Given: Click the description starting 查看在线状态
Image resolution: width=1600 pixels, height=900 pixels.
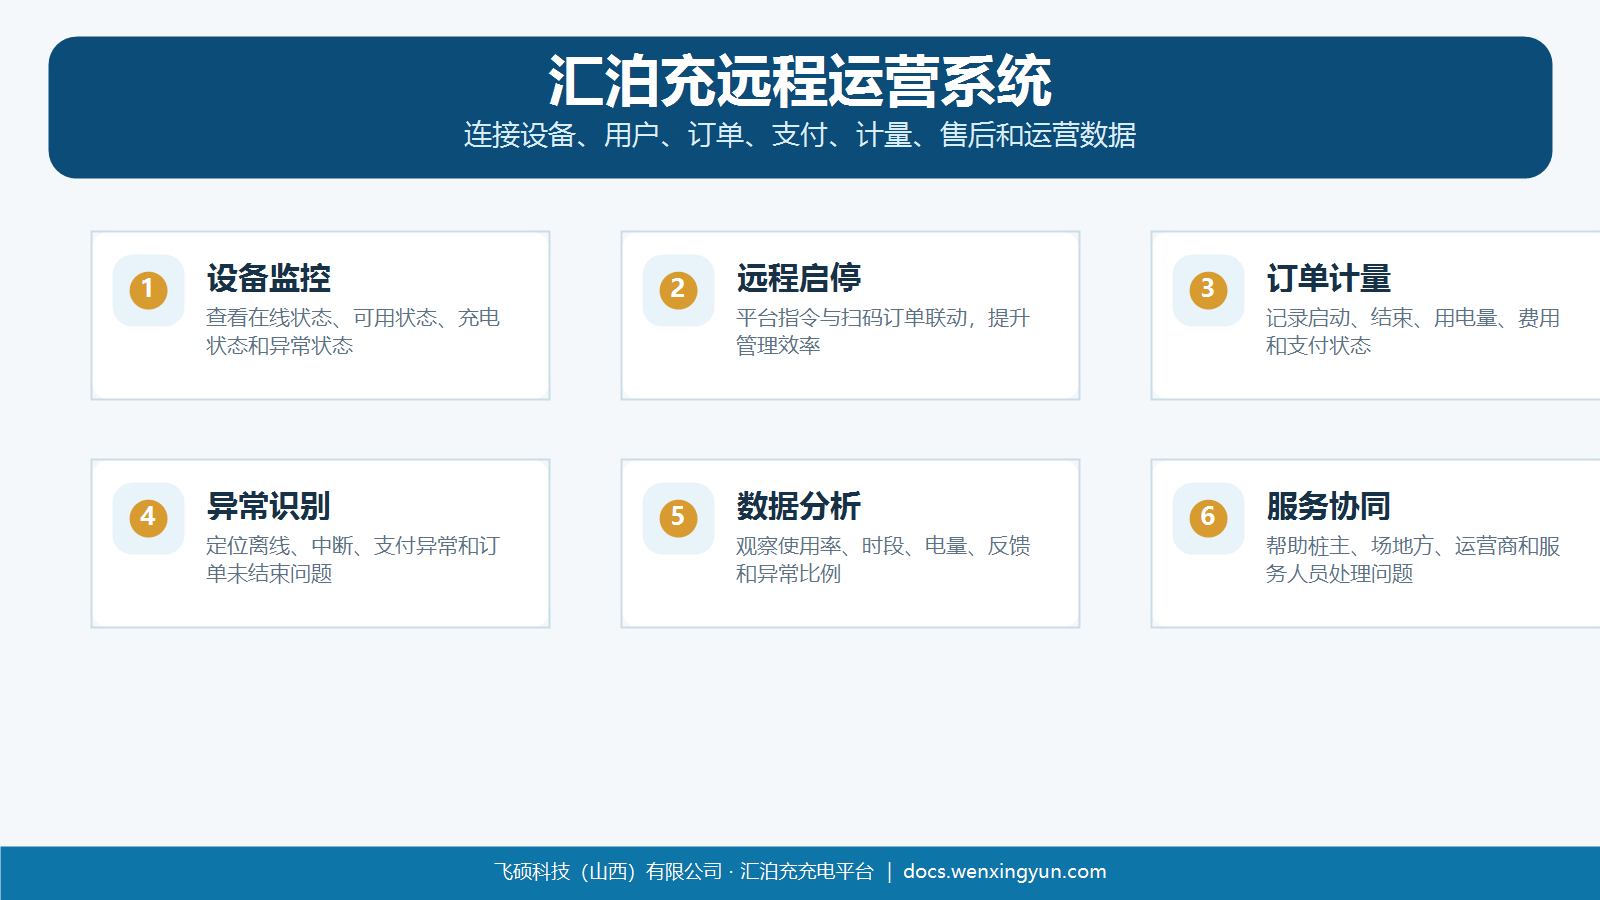Looking at the screenshot, I should coord(353,331).
